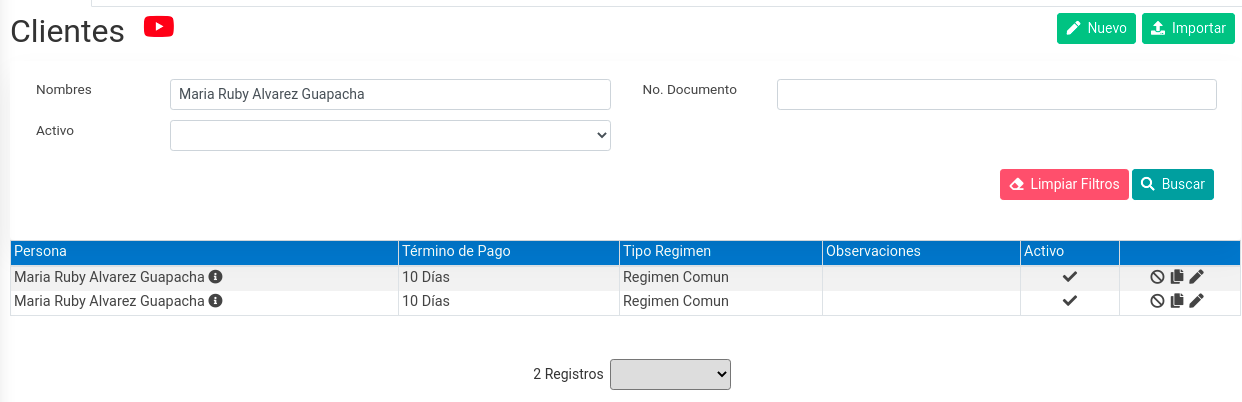The image size is (1242, 402).
Task: Click the edit pencil icon in first row
Action: click(x=1197, y=277)
